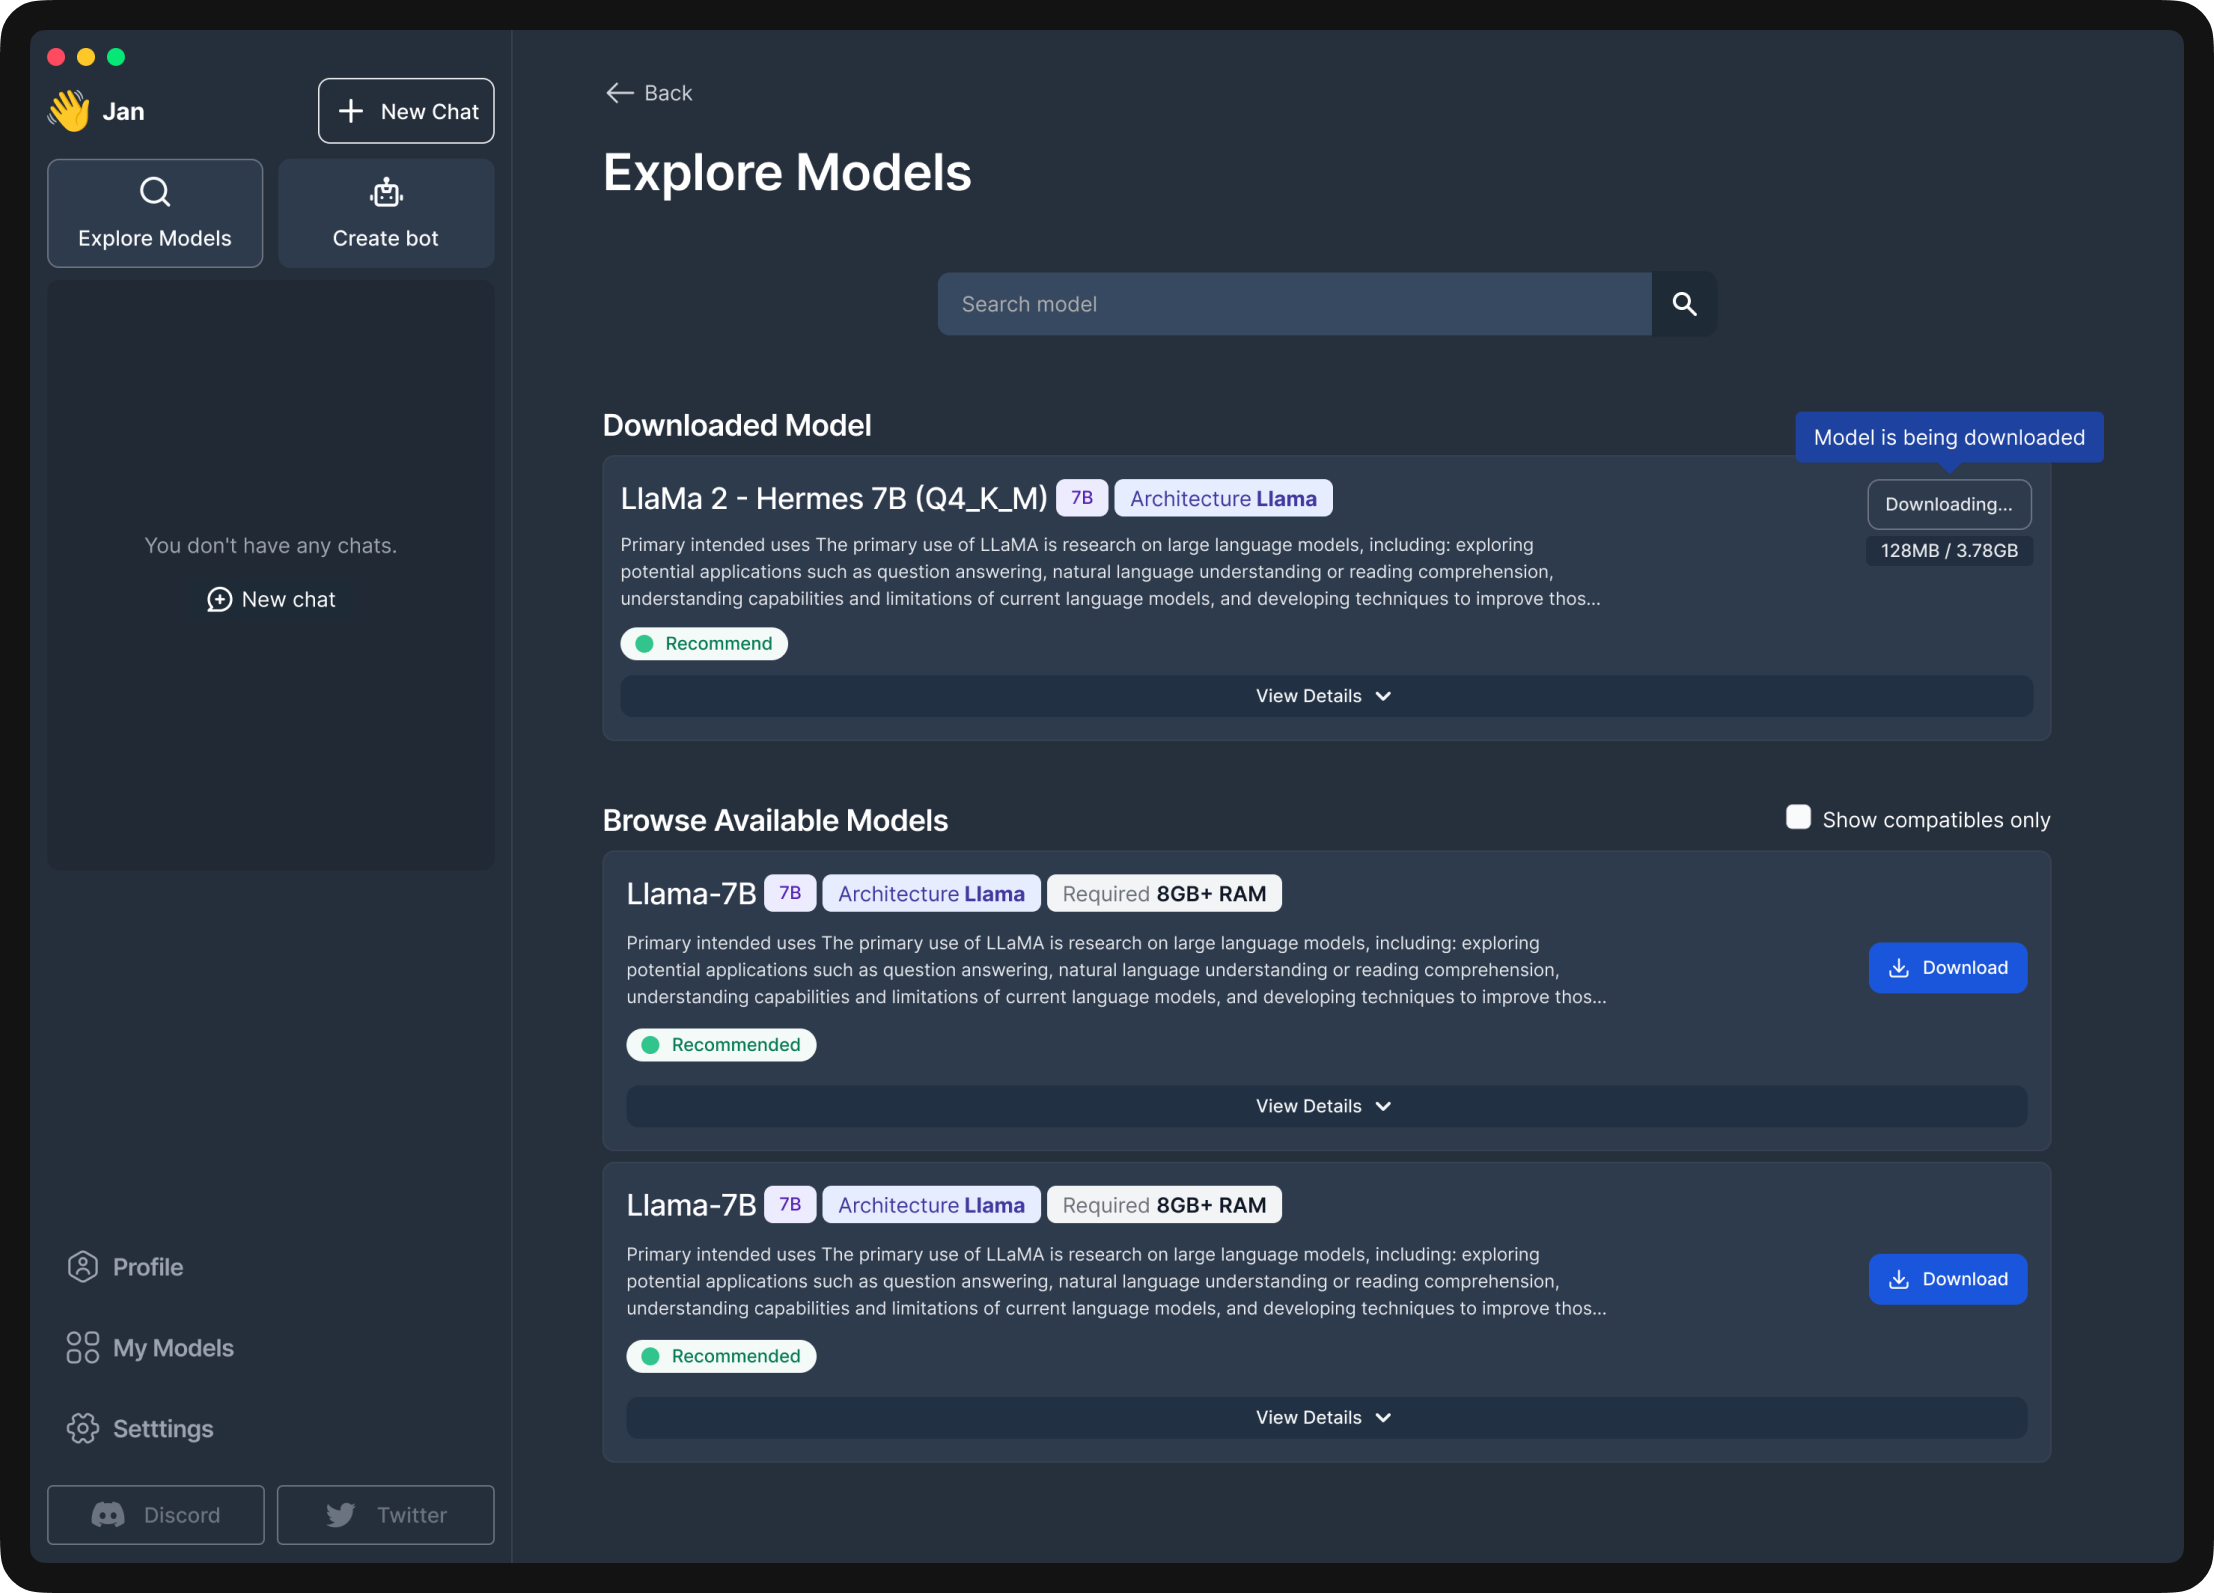2214x1593 pixels.
Task: Open My Models grid icon
Action: (x=83, y=1348)
